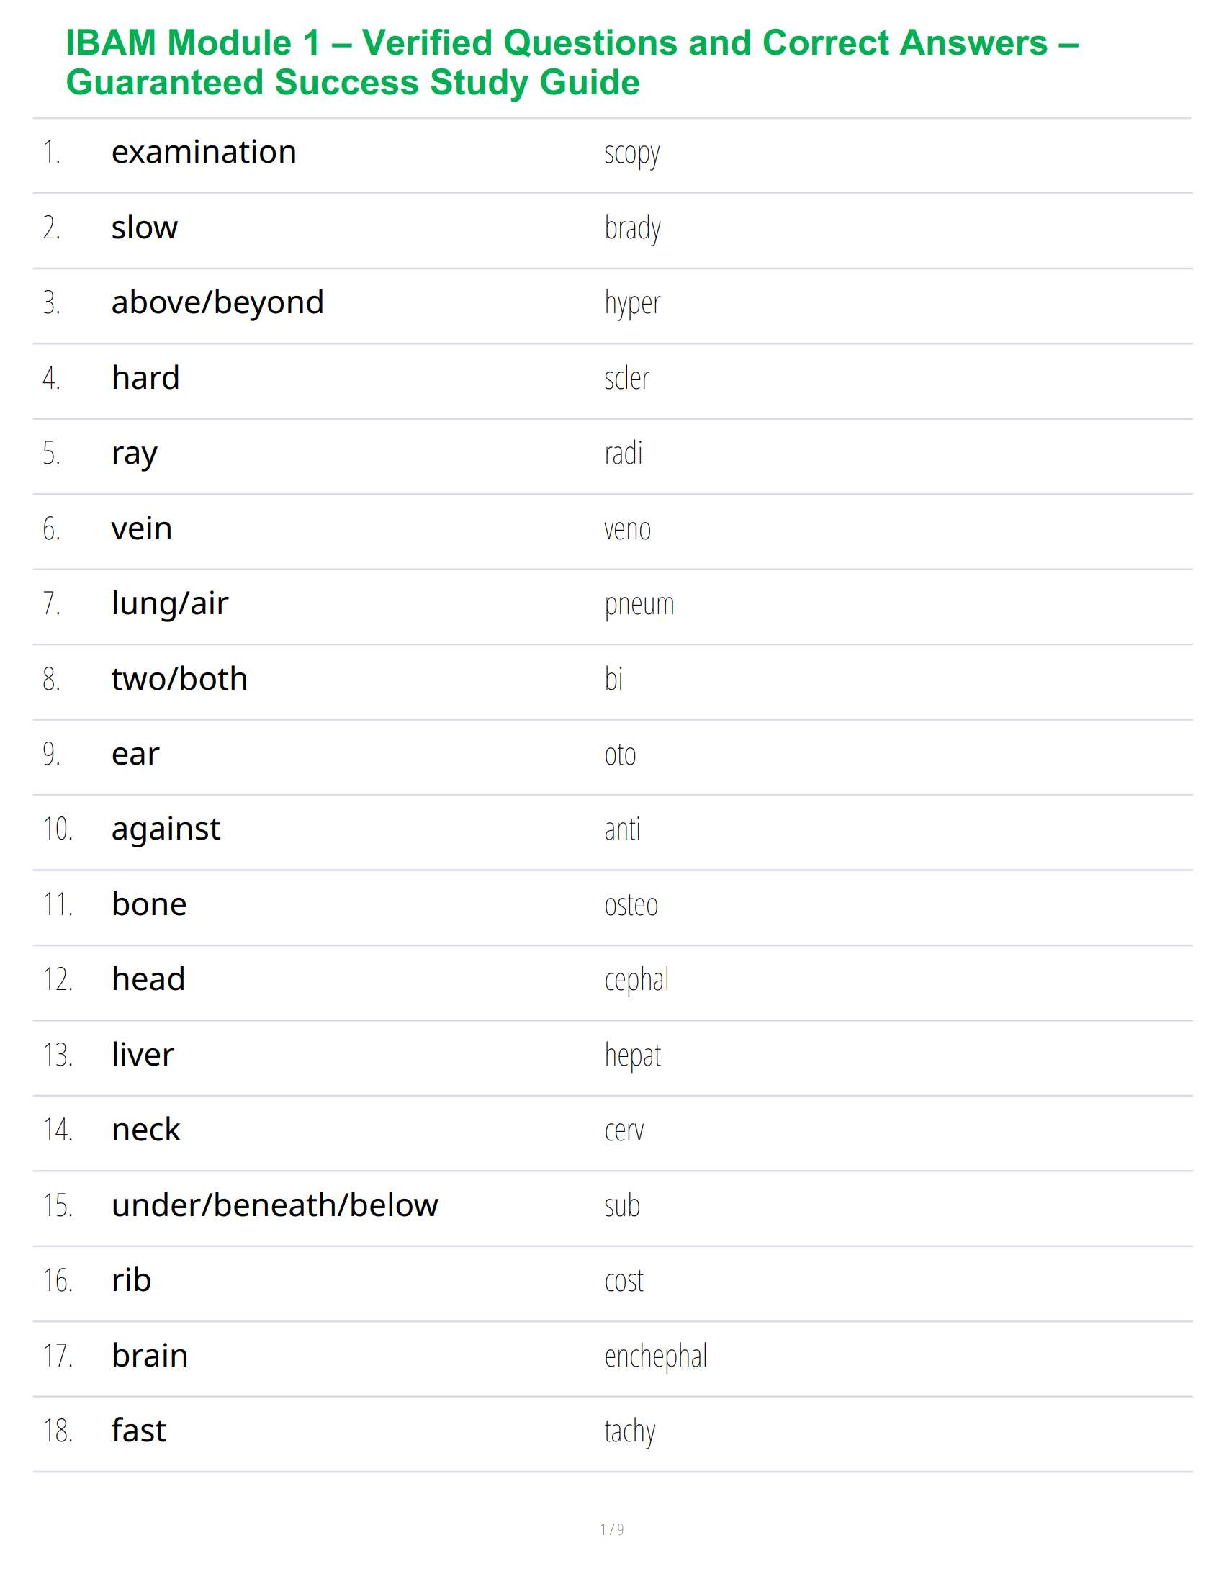The image size is (1224, 1584).
Task: Click the term "above/beyond"
Action: tap(217, 303)
